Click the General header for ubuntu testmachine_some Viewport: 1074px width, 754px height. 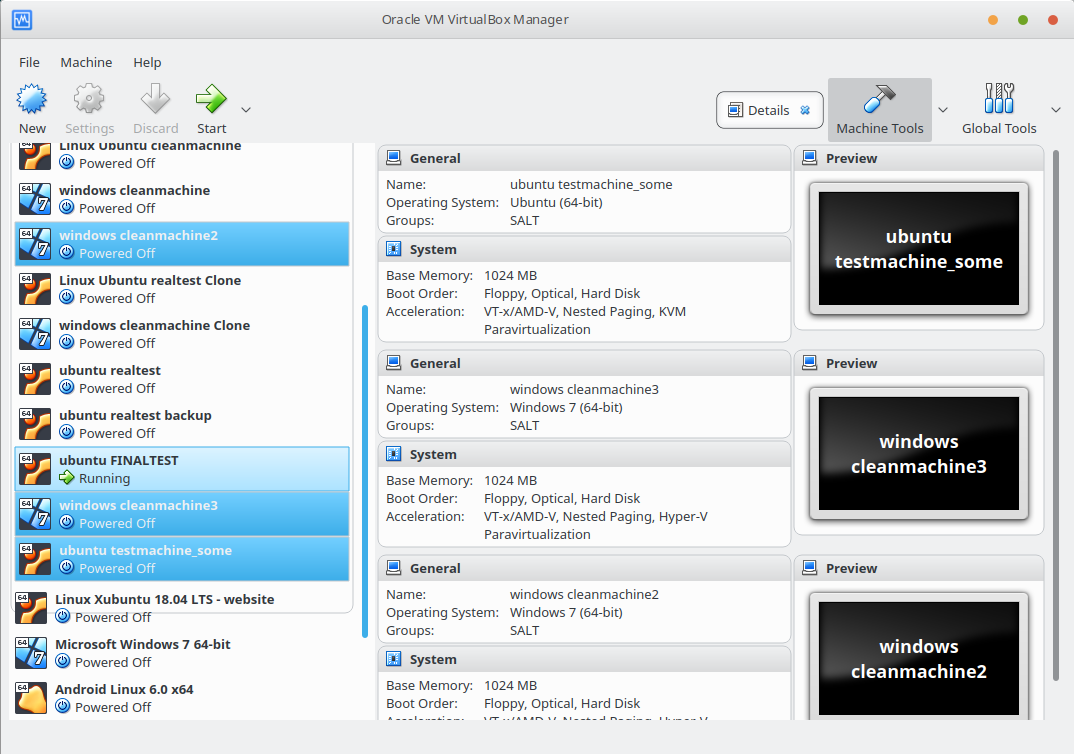pos(584,158)
